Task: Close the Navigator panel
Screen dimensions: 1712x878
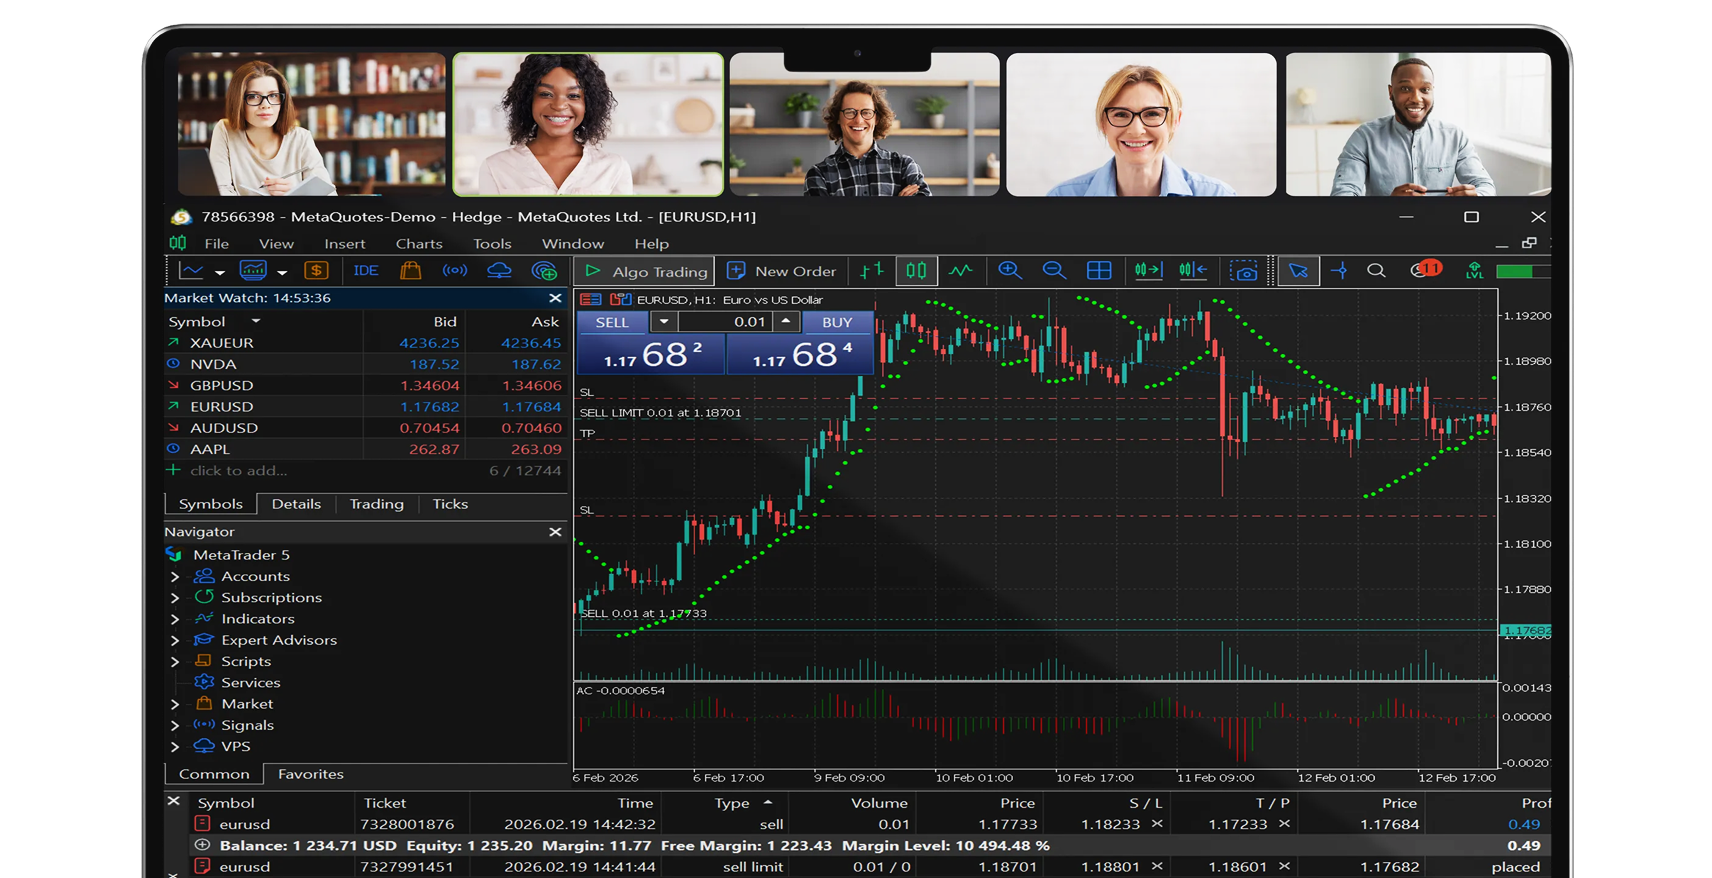Action: [555, 532]
